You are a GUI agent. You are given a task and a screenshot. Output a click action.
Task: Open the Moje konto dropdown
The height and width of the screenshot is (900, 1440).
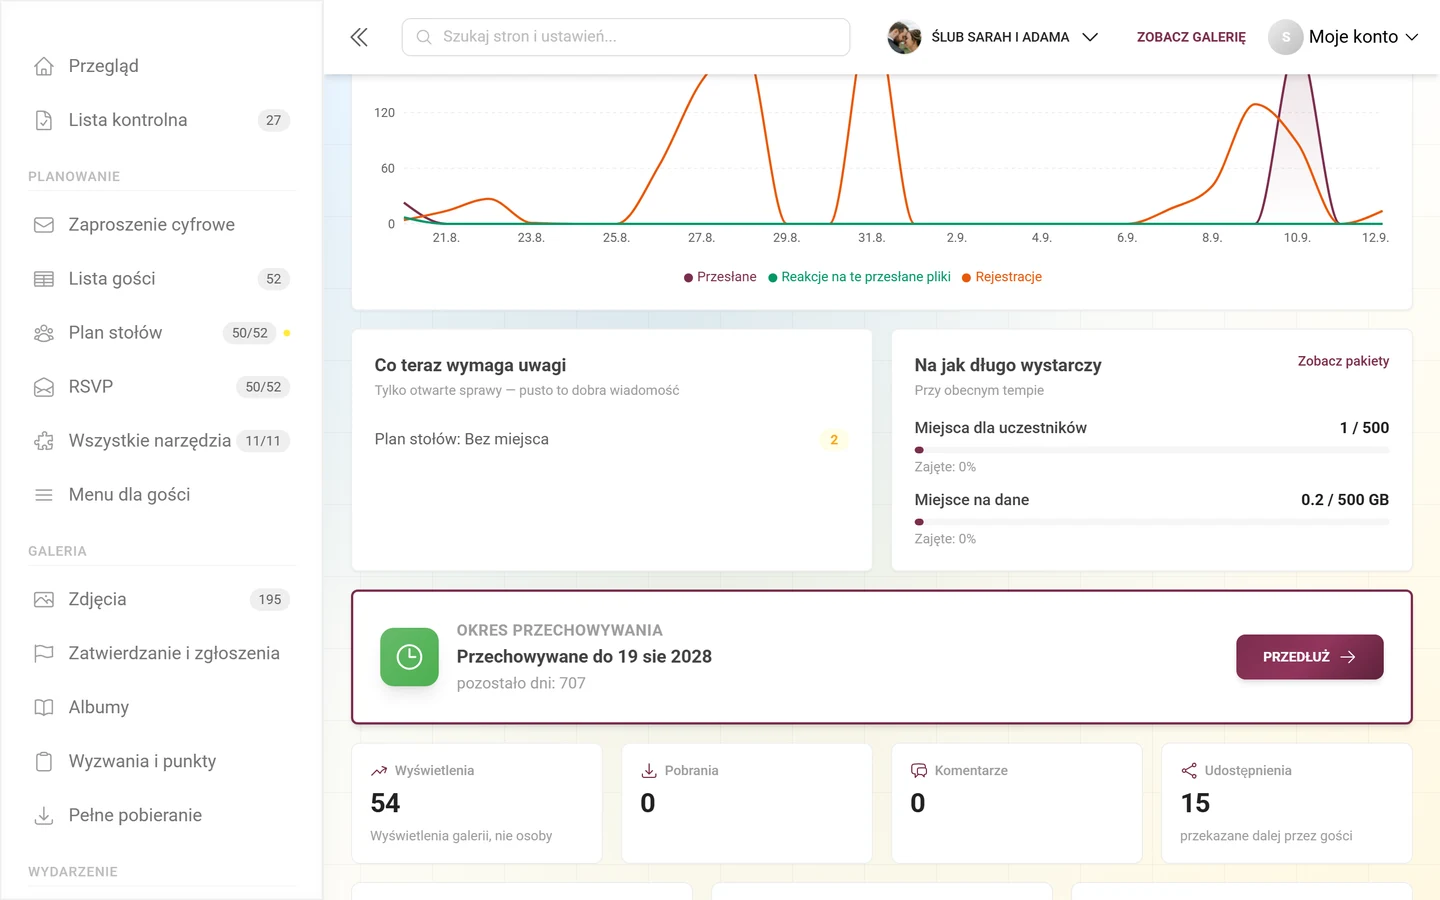[x=1344, y=37]
